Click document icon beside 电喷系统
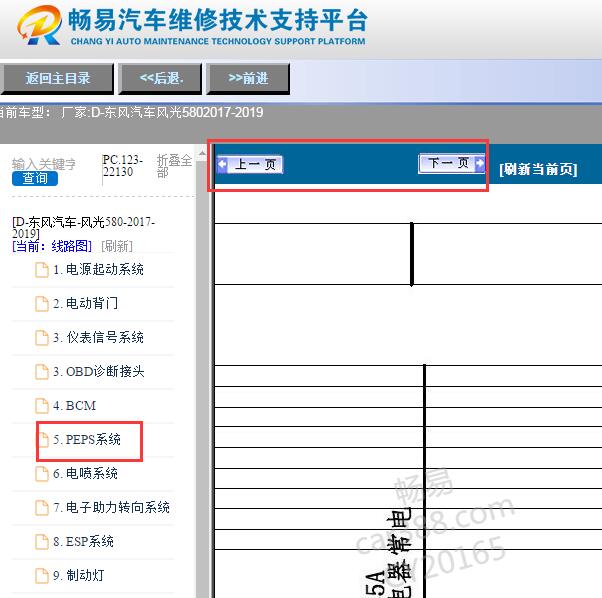 point(42,474)
